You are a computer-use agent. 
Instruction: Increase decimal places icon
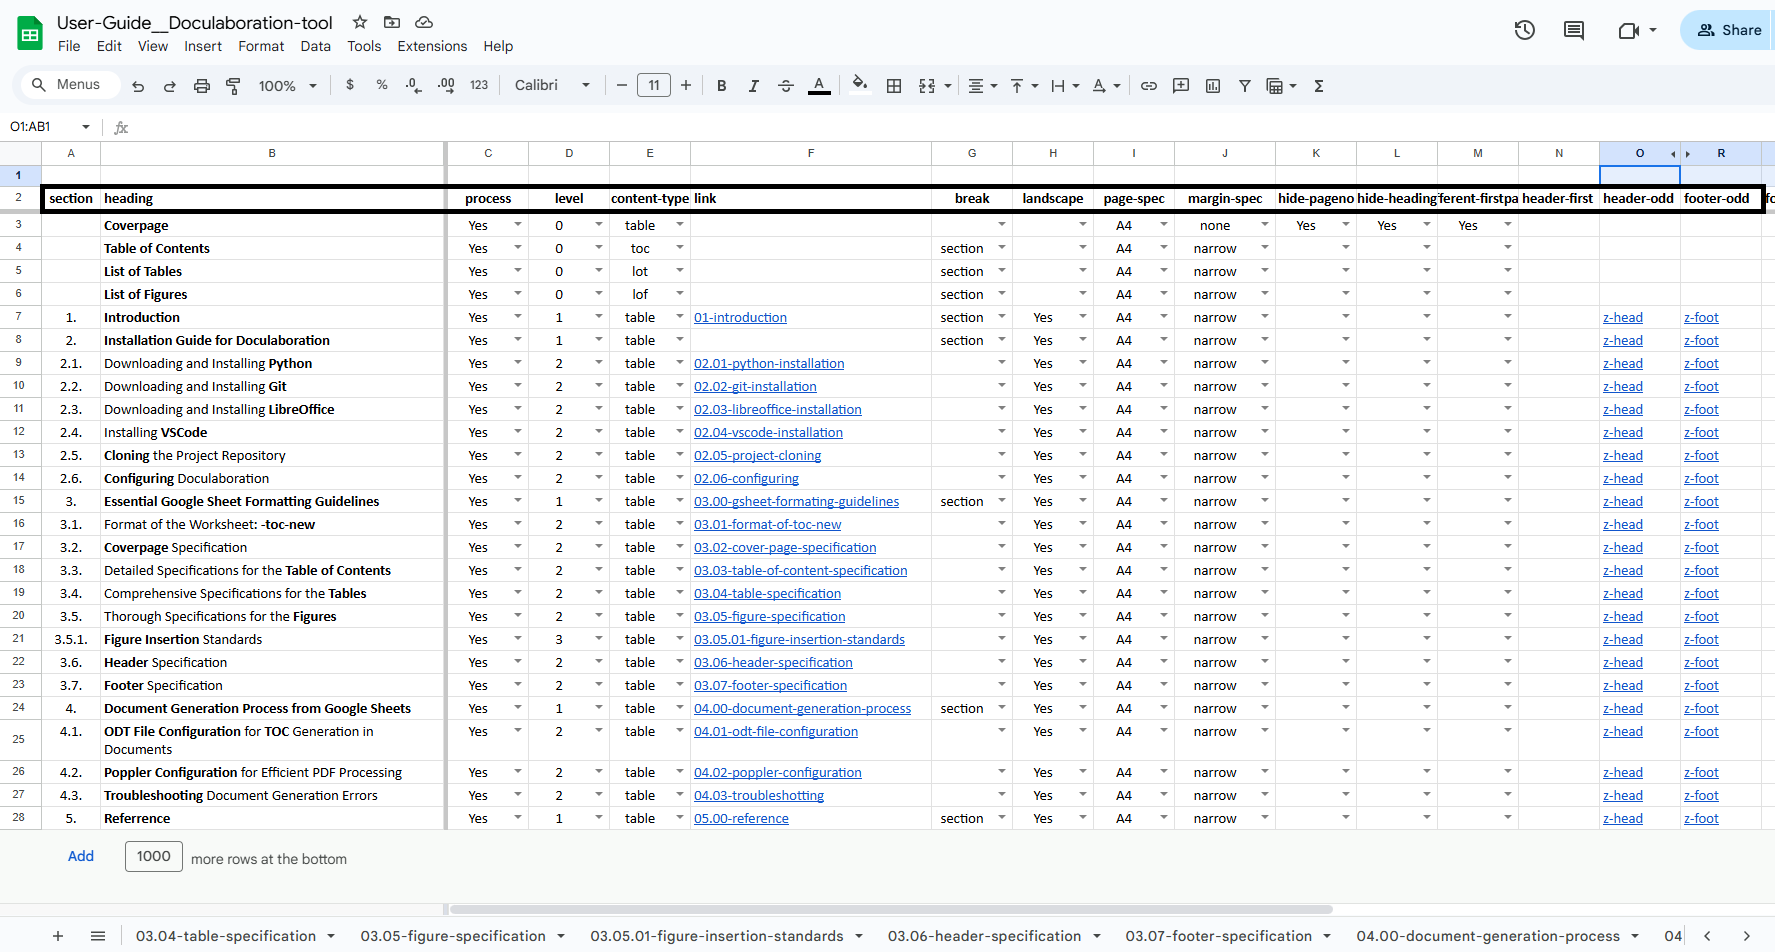point(446,85)
